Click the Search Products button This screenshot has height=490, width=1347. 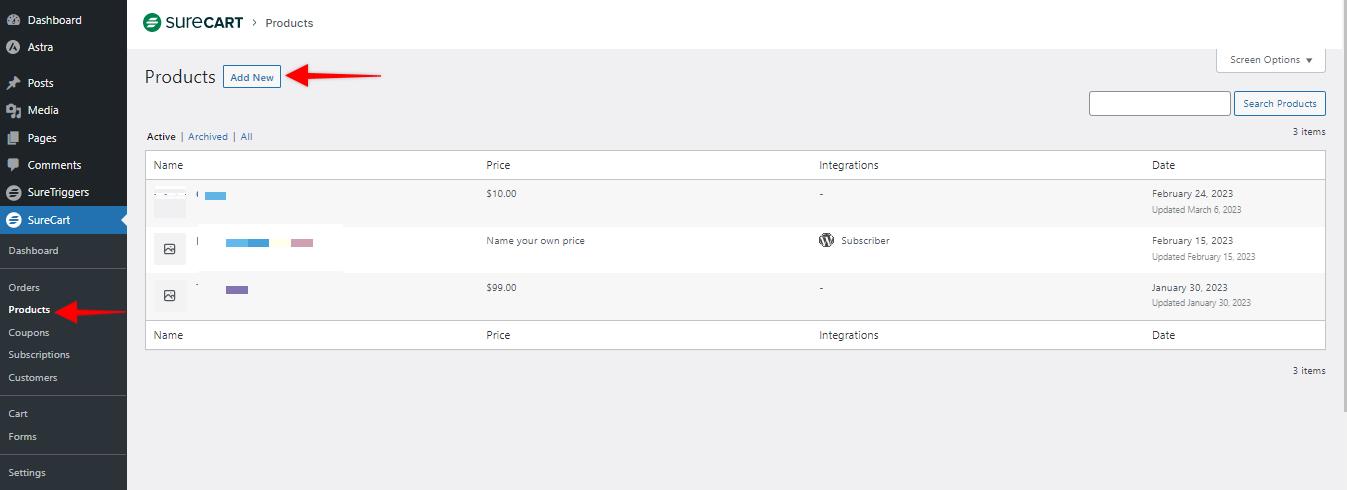[1279, 103]
